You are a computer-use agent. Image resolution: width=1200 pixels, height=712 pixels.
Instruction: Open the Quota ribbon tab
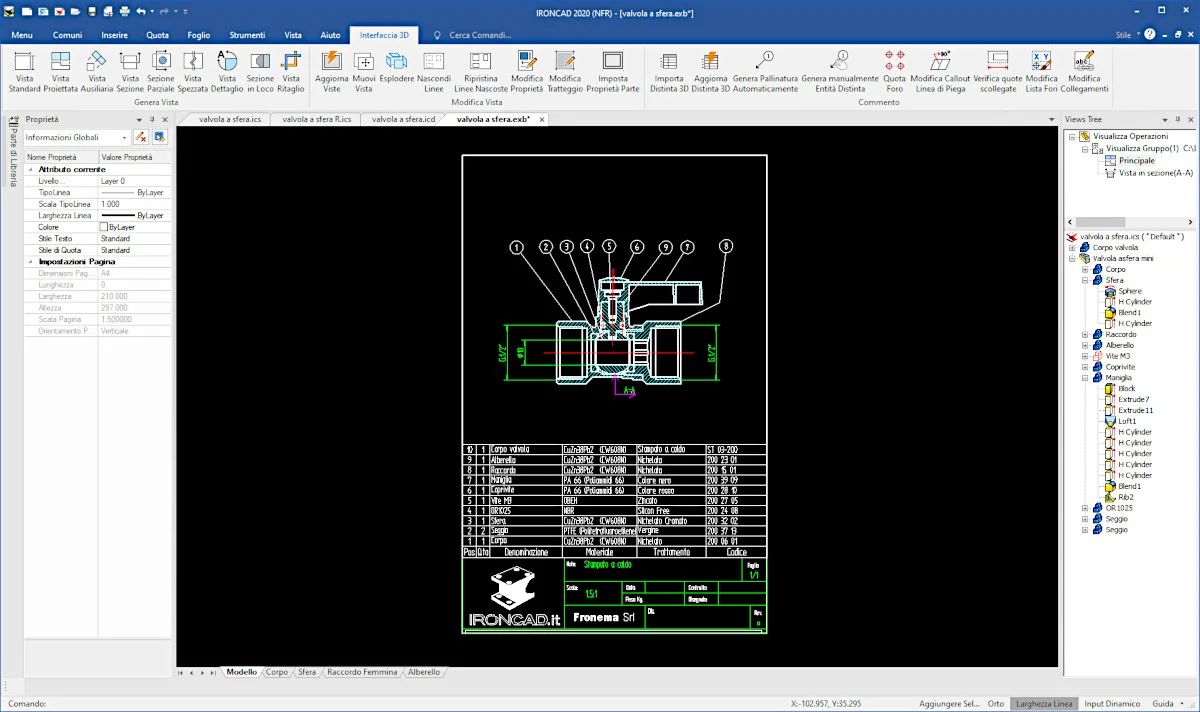tap(157, 35)
